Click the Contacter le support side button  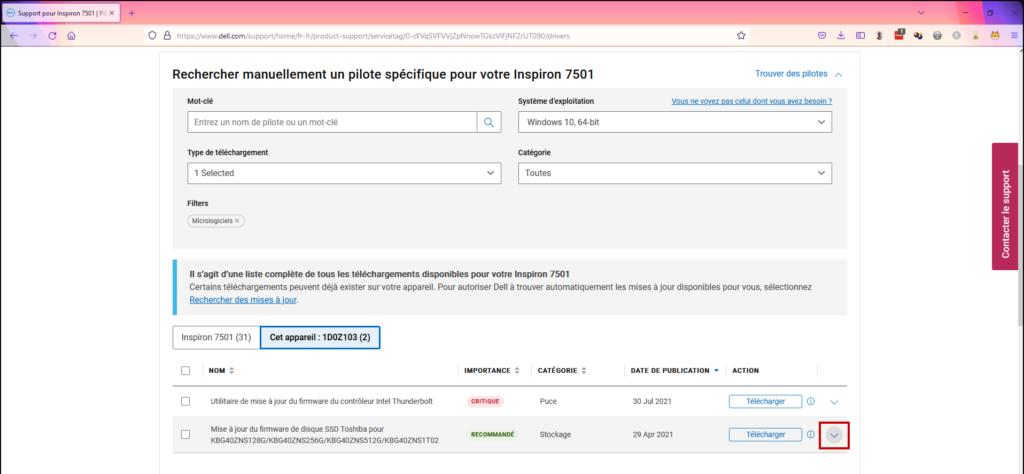point(1005,206)
